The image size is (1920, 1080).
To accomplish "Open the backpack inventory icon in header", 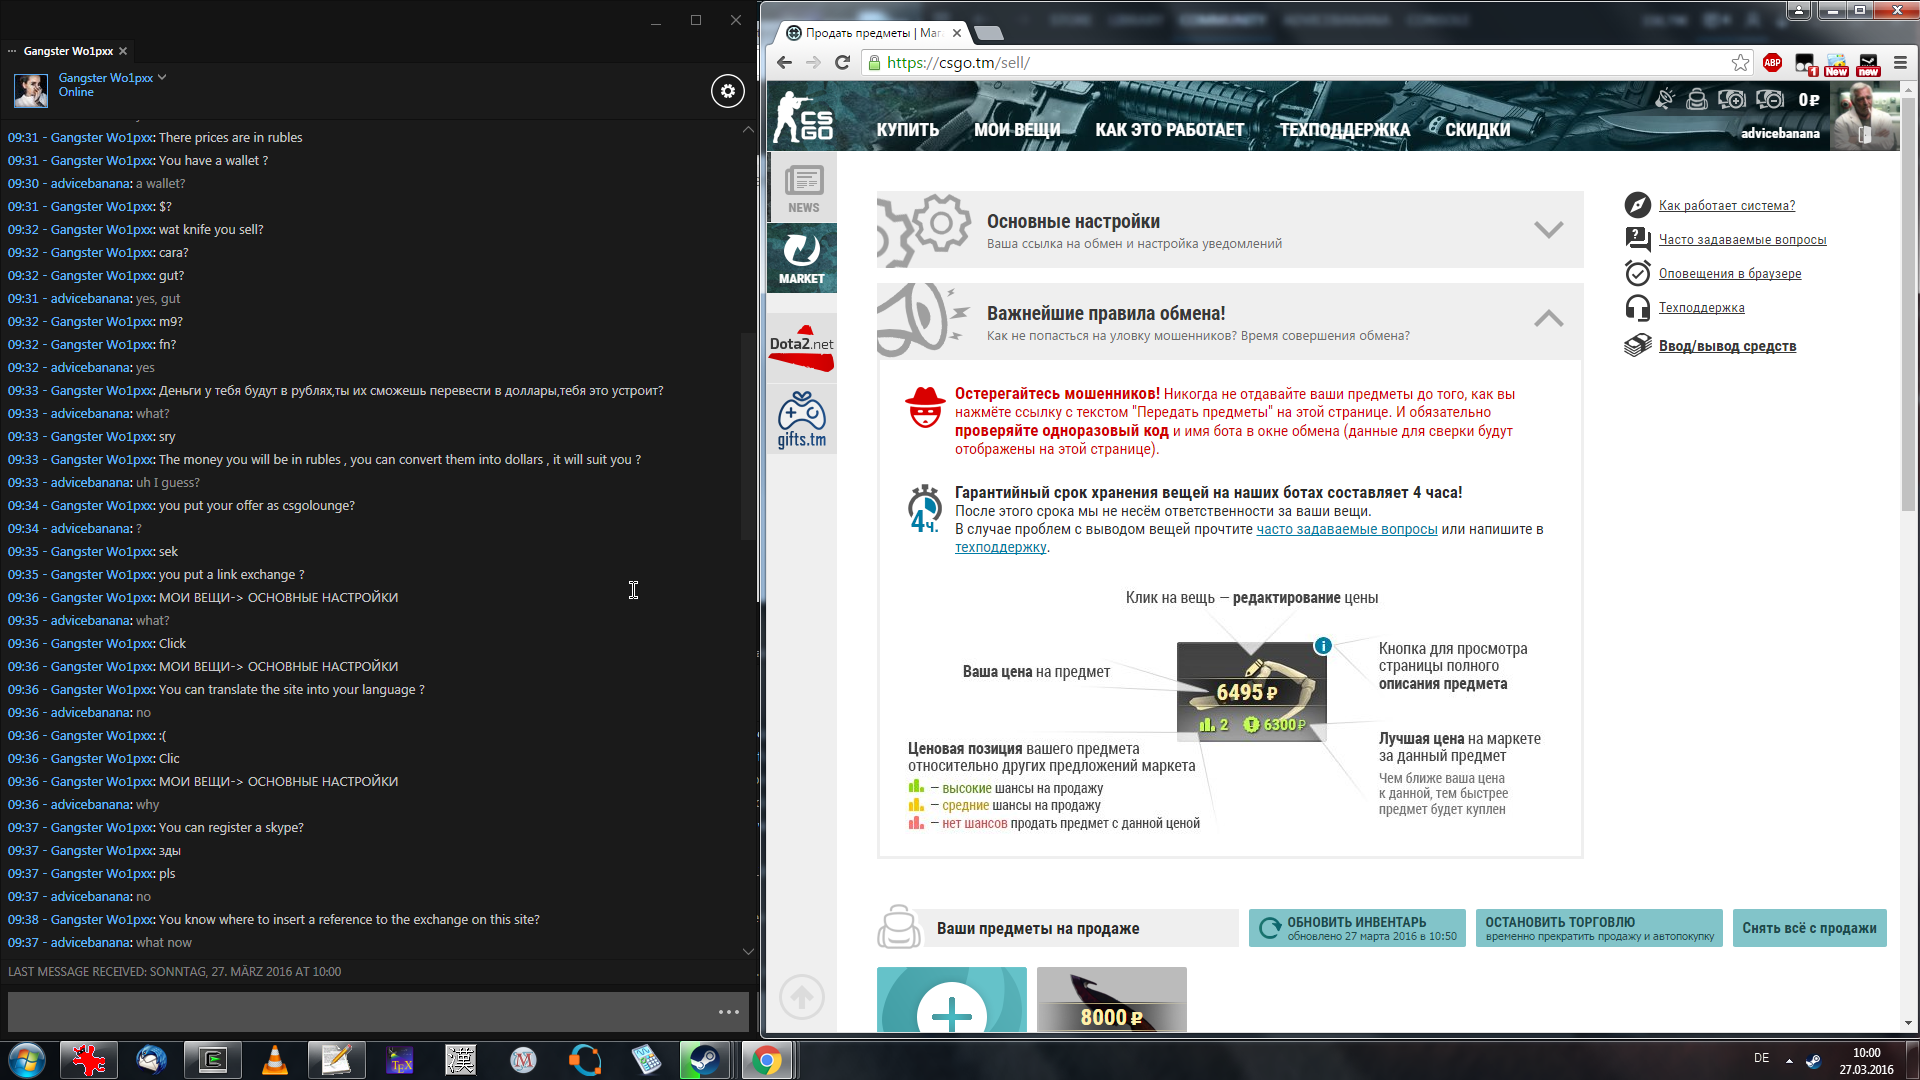I will click(1697, 99).
